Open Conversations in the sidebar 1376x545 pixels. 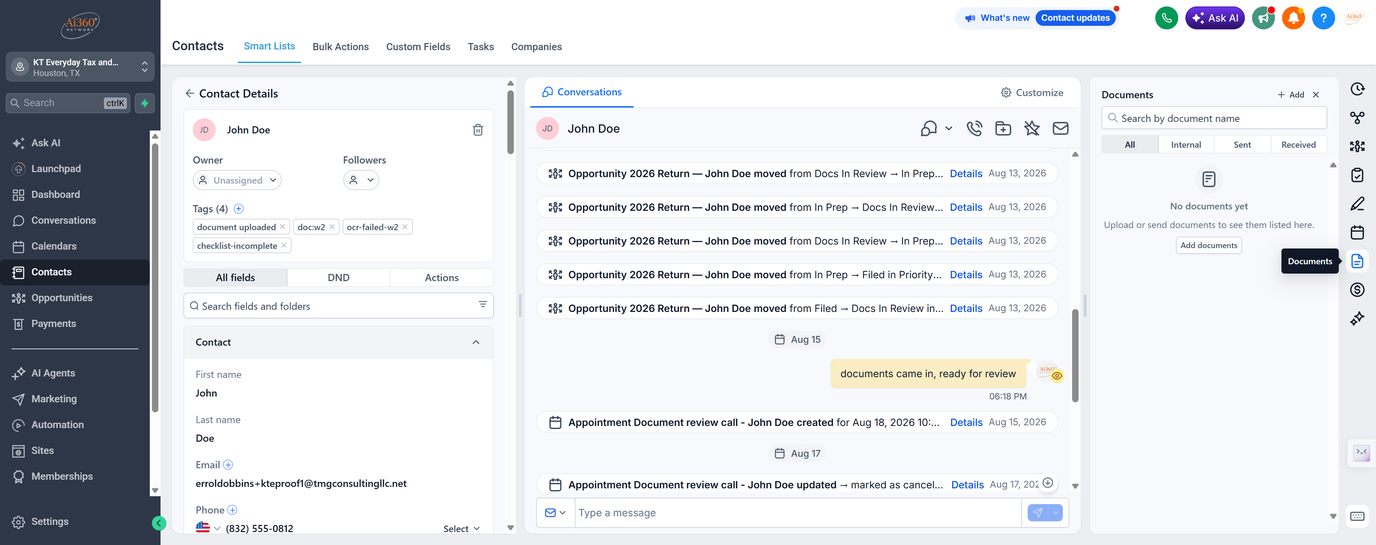(63, 220)
